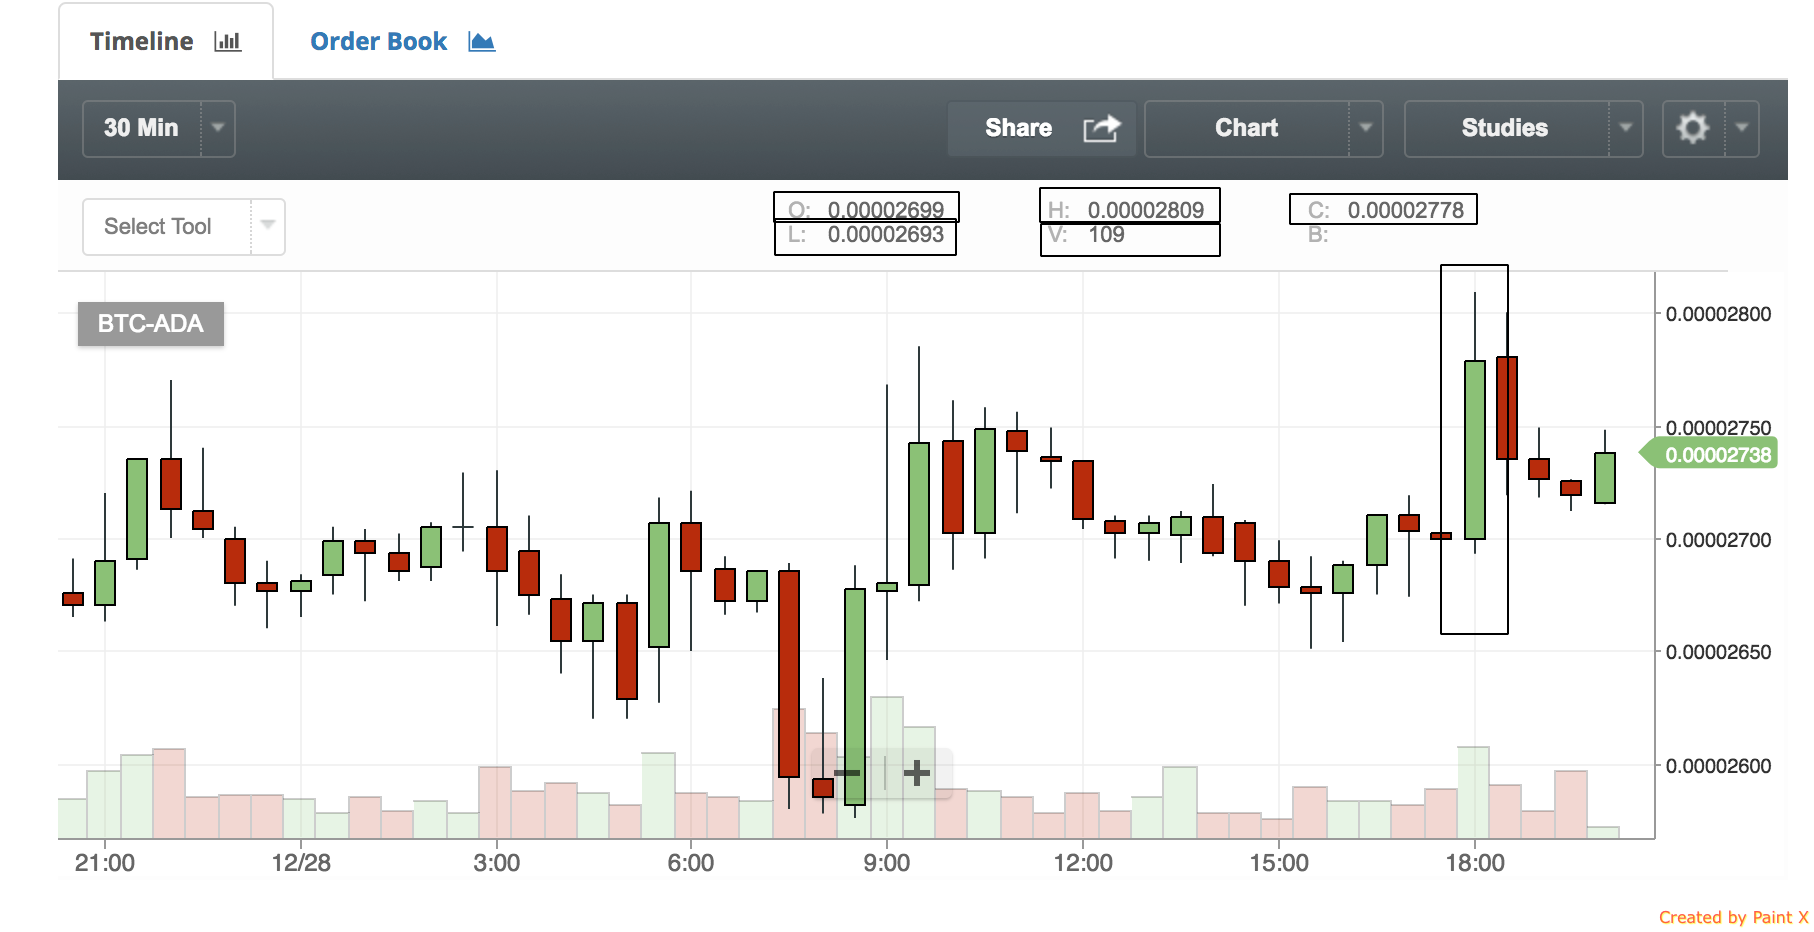Viewport: 1814px width, 932px height.
Task: Click the 15:00 time axis label
Action: point(1279,863)
